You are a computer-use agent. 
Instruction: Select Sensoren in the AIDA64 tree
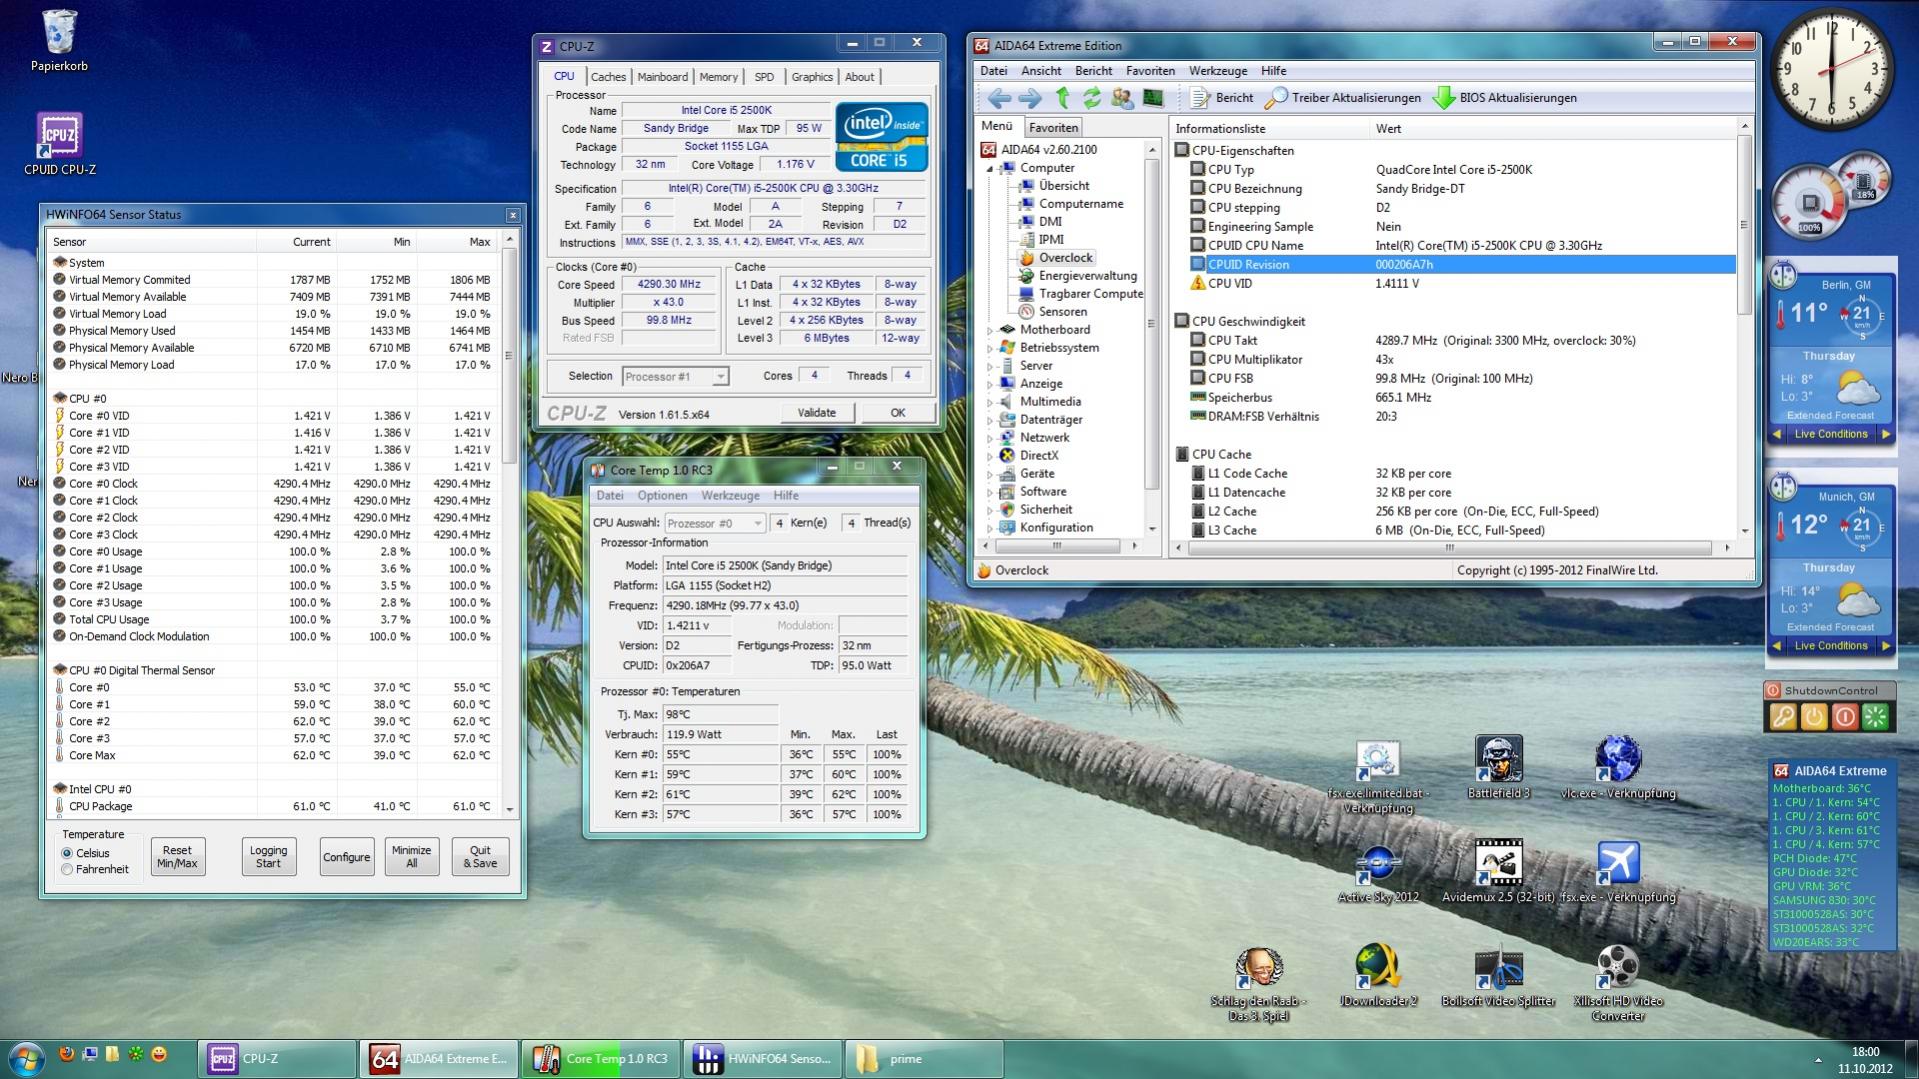(x=1062, y=312)
